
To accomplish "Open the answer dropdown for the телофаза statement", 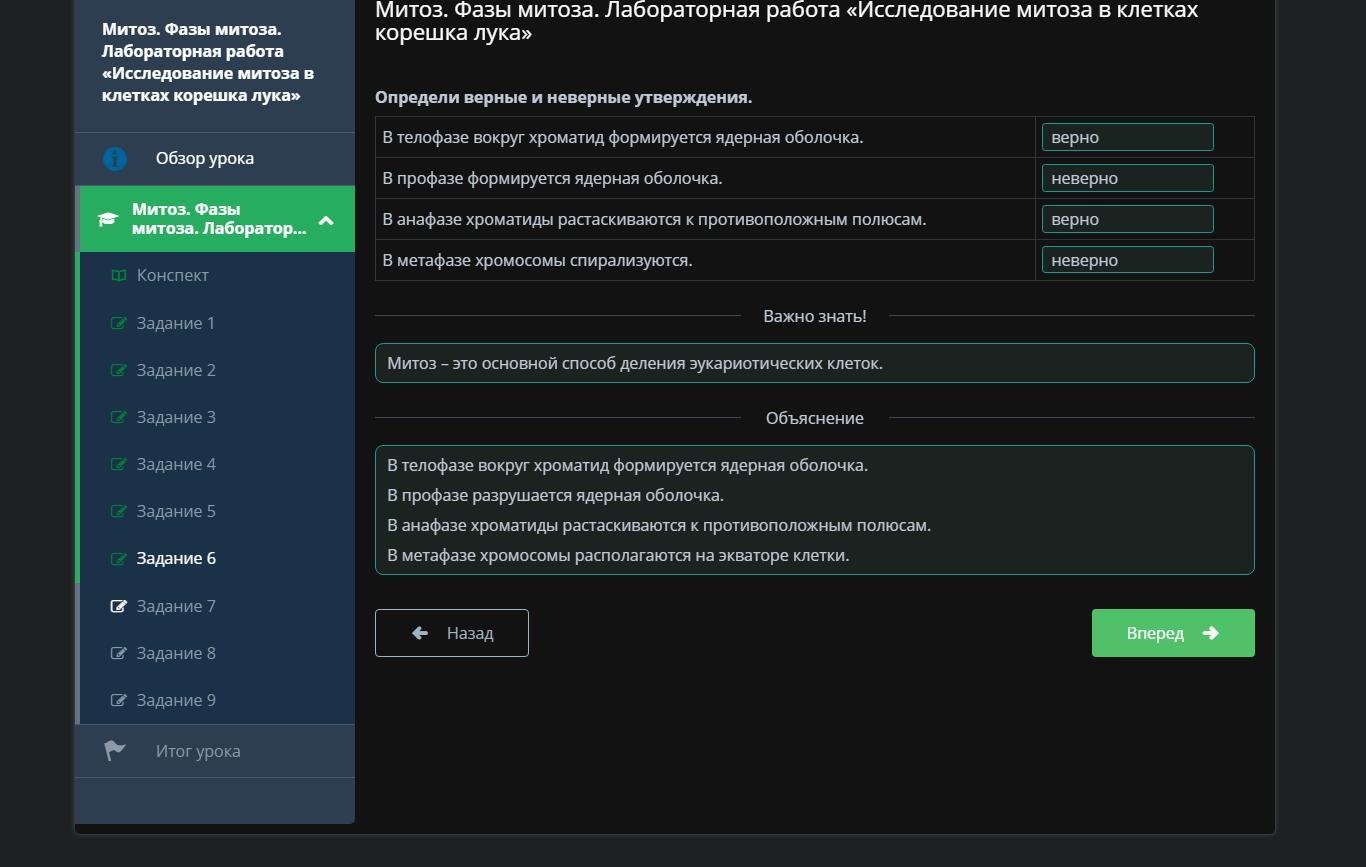I will (1127, 137).
